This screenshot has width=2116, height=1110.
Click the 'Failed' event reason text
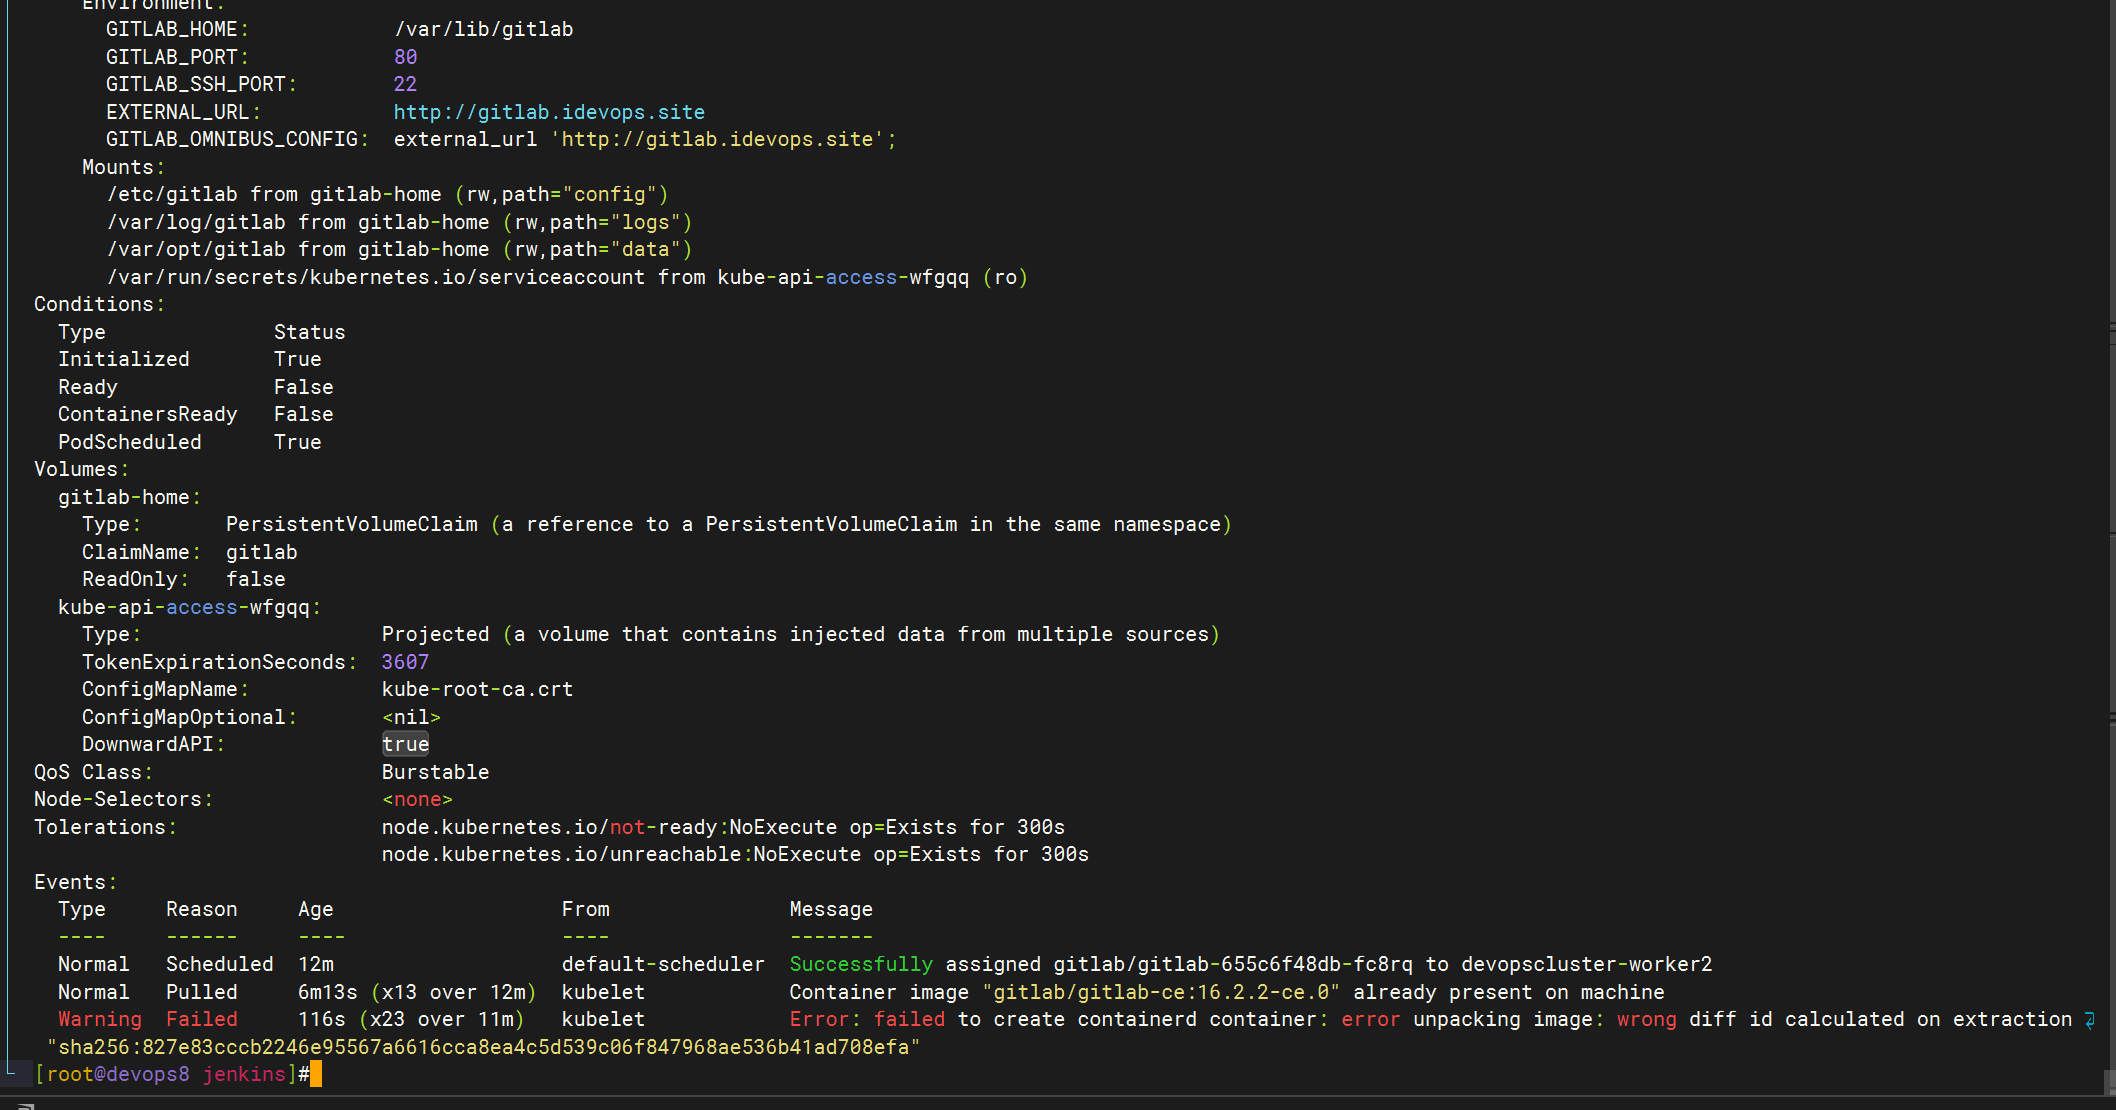click(x=201, y=1019)
